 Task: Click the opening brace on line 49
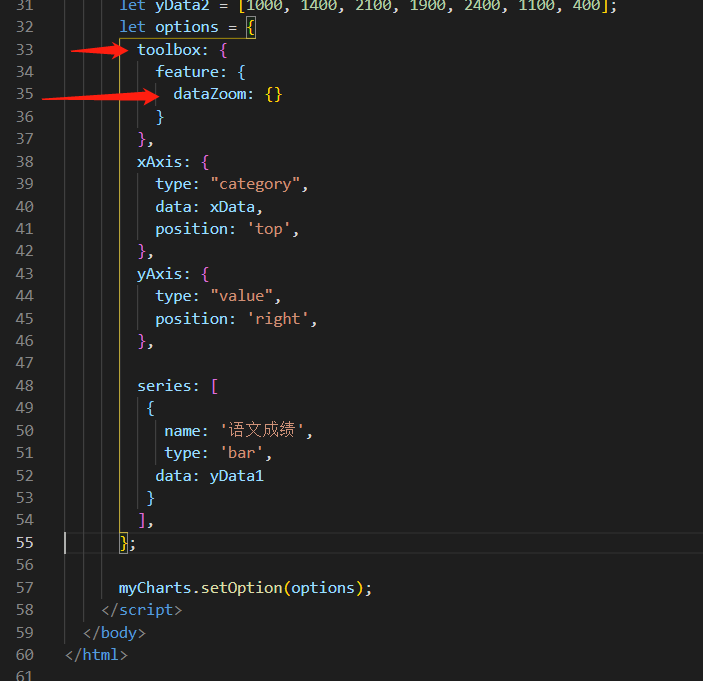(x=151, y=408)
